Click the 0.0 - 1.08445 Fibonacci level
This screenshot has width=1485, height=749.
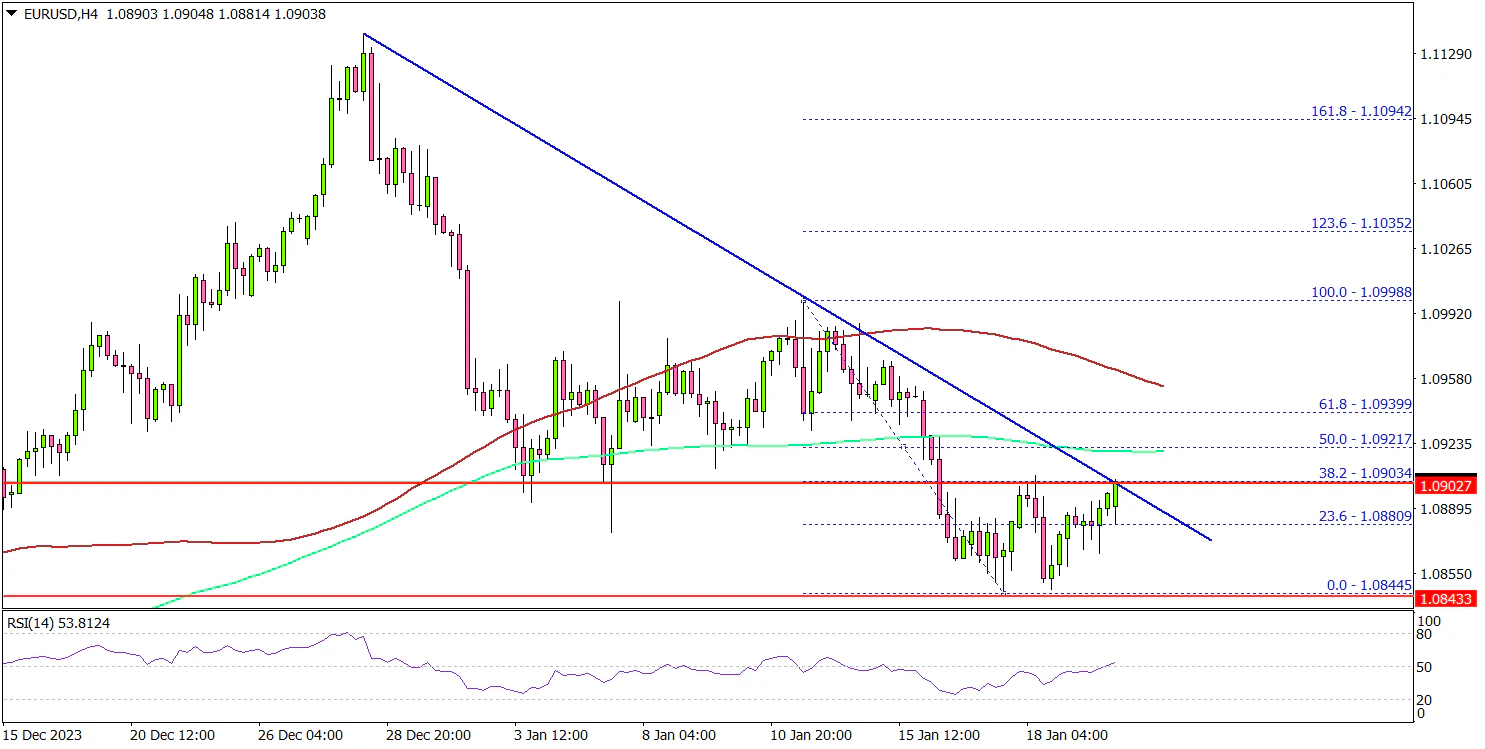(x=1367, y=586)
